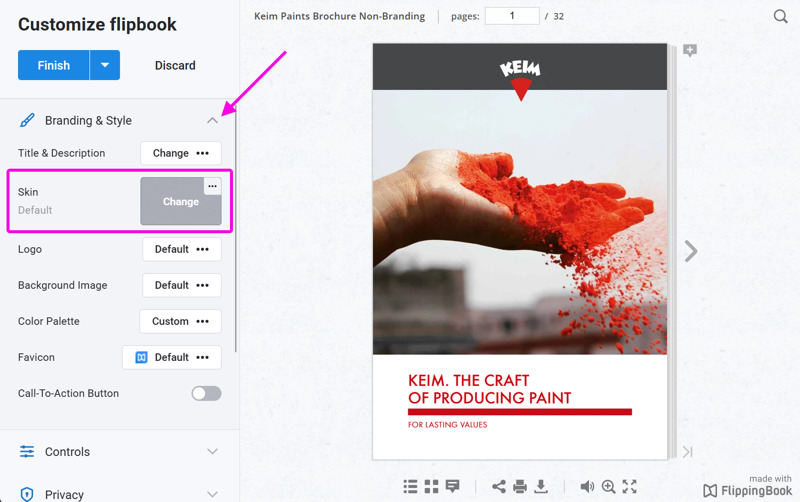Mute flip sound with speaker icon
800x502 pixels.
click(x=587, y=486)
